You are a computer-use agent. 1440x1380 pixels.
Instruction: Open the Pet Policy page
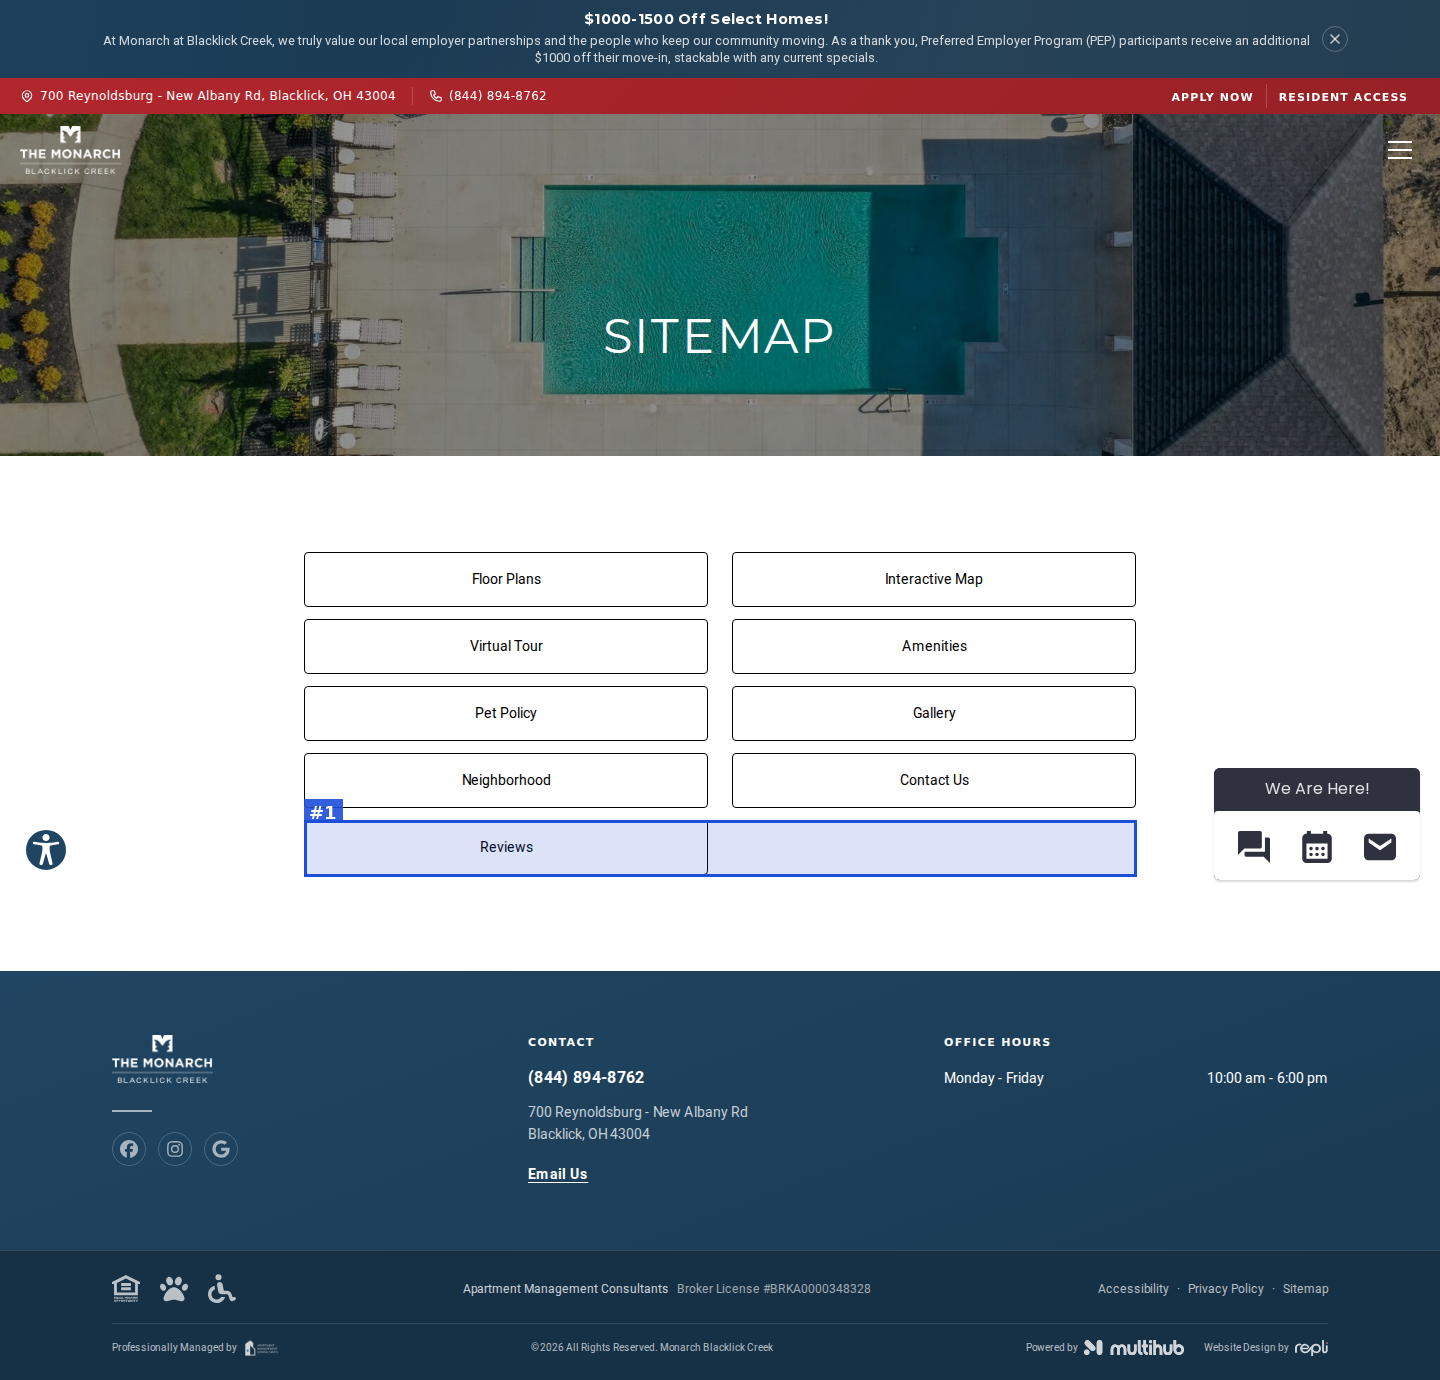pos(506,713)
